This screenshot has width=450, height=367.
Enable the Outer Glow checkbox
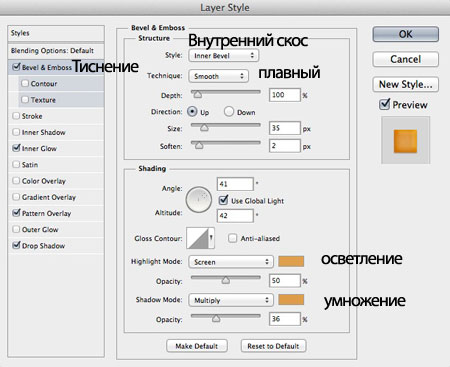[x=16, y=229]
